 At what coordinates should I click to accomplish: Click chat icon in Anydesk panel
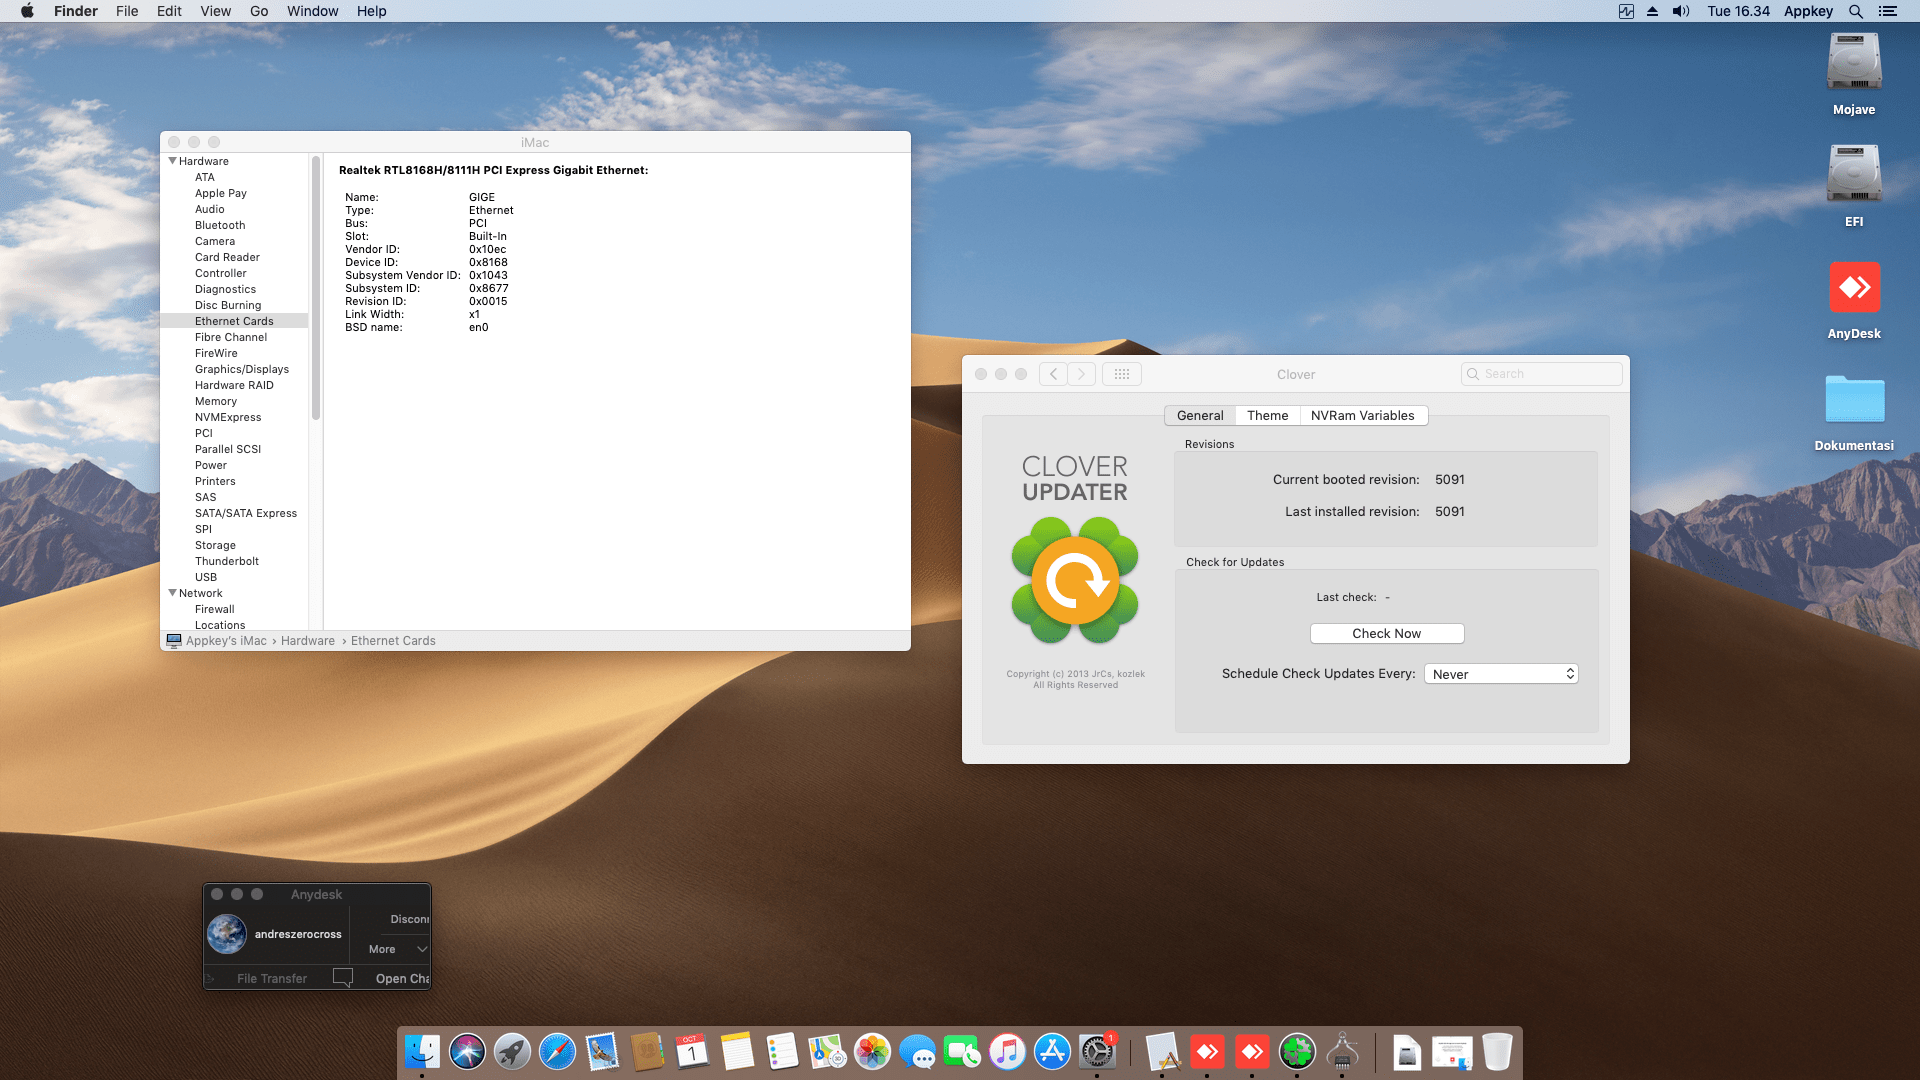click(x=343, y=978)
